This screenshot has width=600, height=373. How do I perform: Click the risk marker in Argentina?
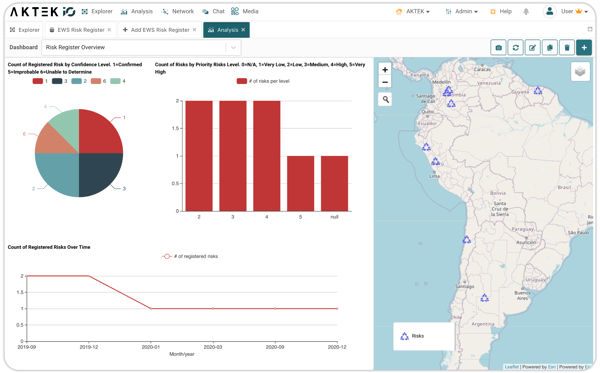484,298
